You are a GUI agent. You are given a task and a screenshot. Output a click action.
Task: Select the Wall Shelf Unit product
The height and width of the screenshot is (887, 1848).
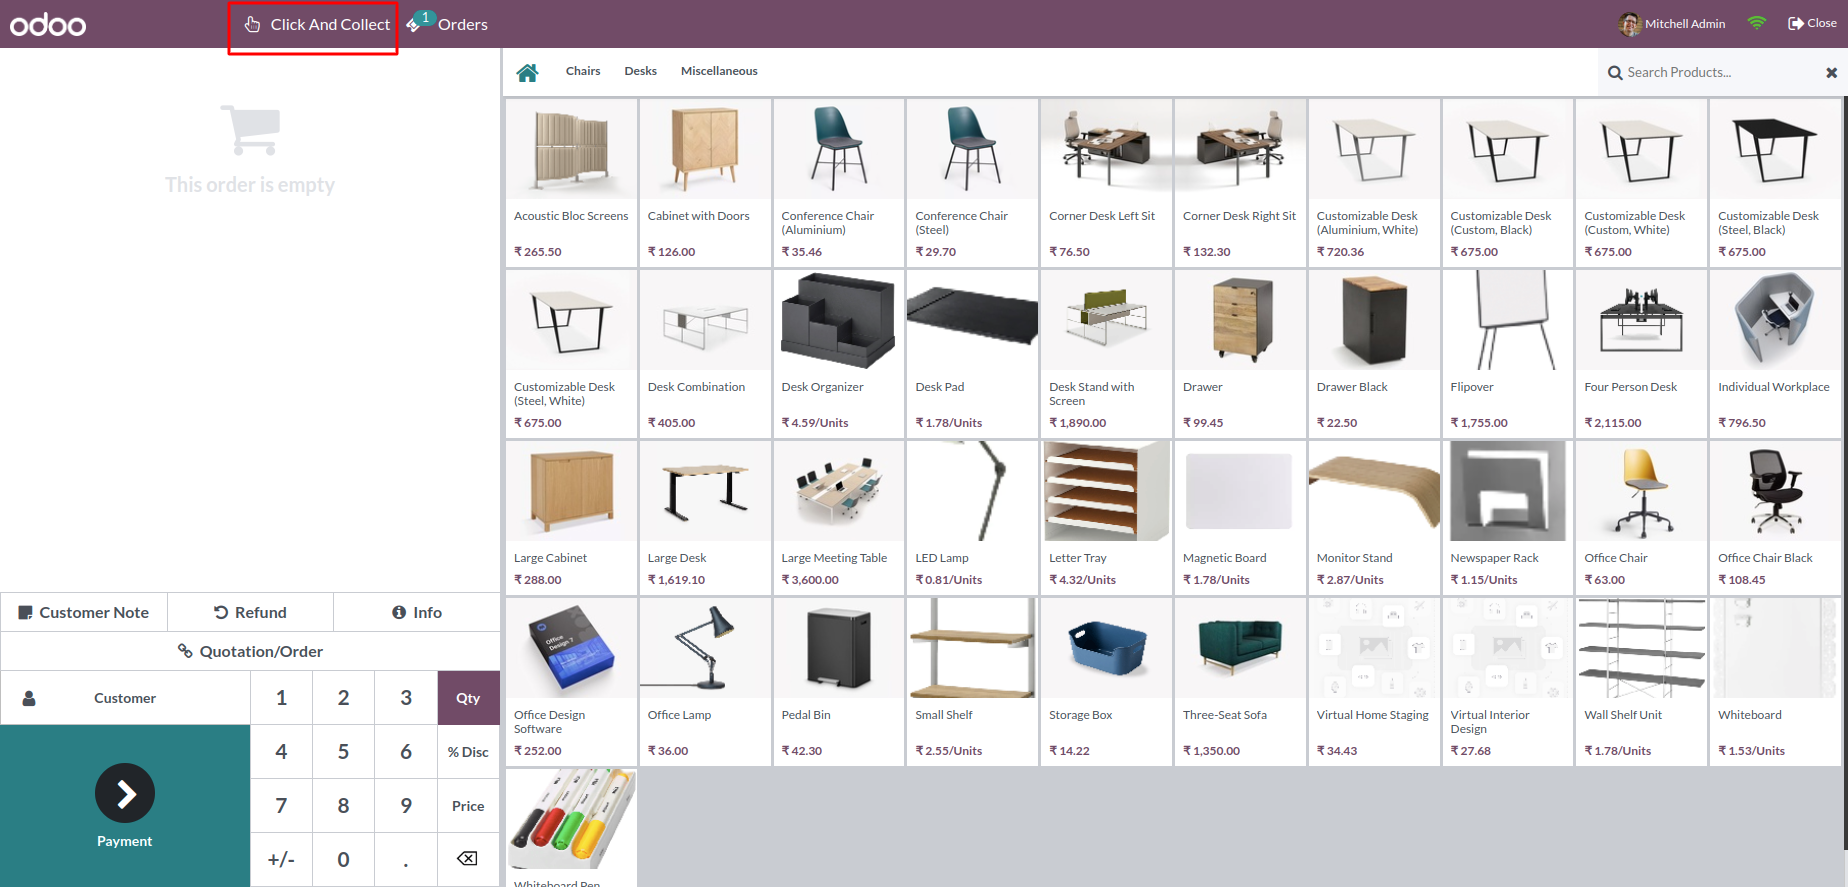pos(1641,681)
